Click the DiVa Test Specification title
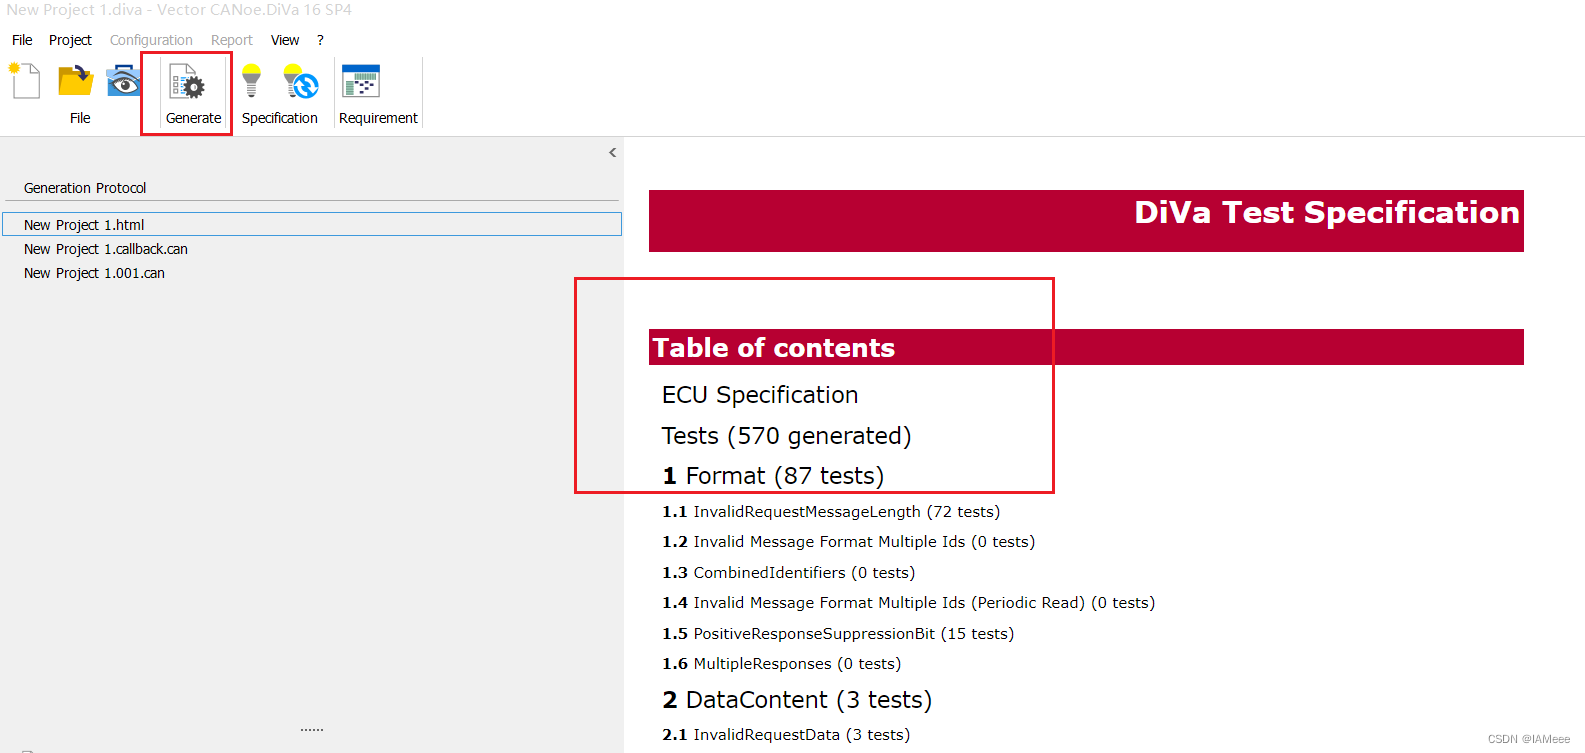The height and width of the screenshot is (753, 1585). coord(1326,213)
